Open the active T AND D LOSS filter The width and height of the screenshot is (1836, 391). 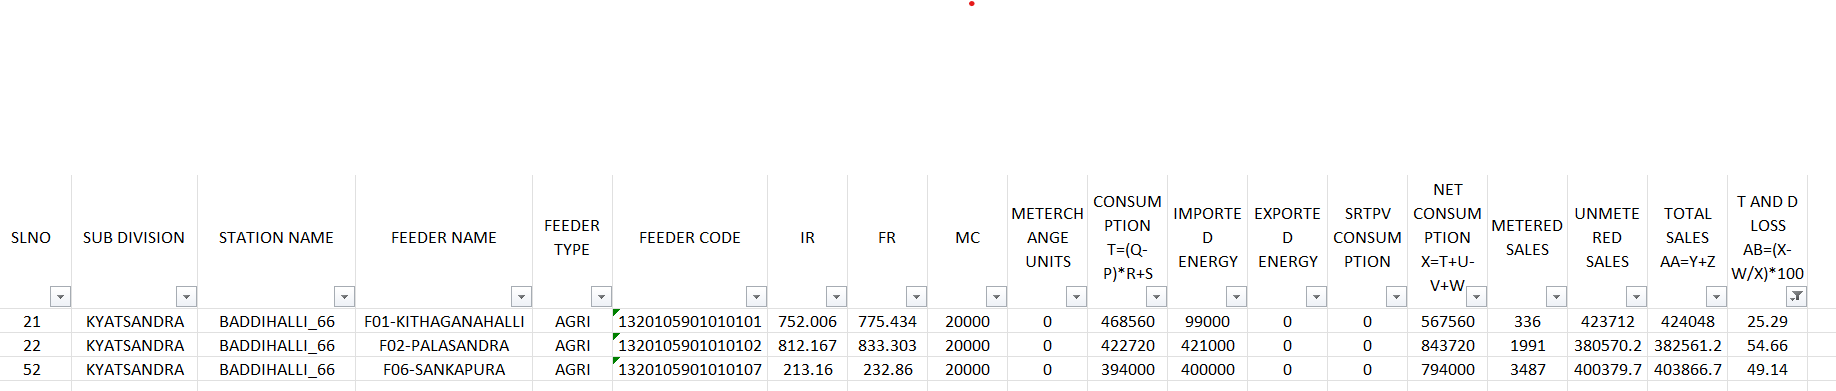tap(1796, 297)
